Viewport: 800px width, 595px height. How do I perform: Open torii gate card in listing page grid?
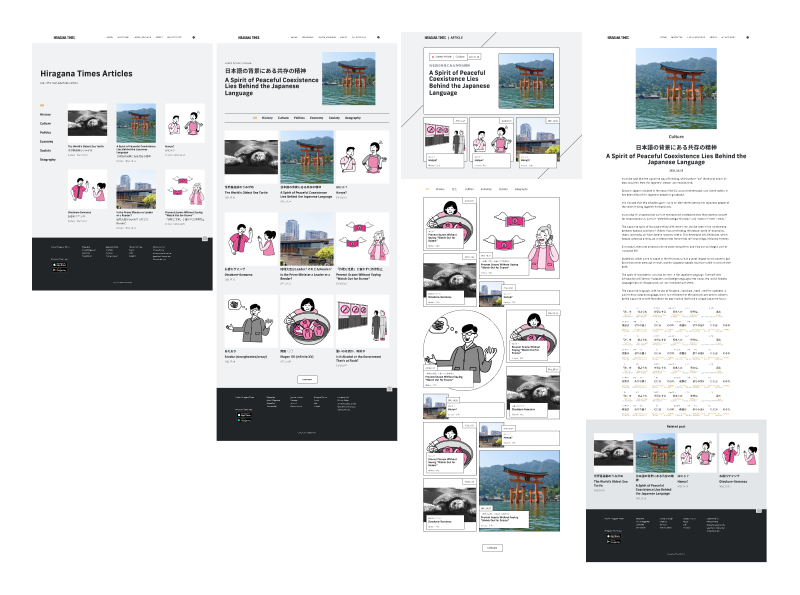tap(307, 157)
